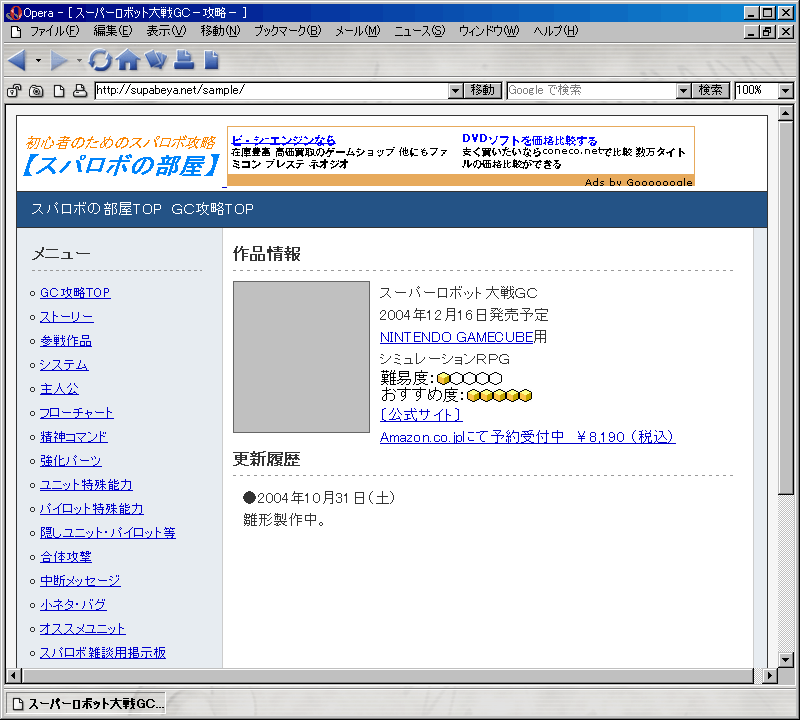Click the small printer icon by address bar
The height and width of the screenshot is (720, 800).
pyautogui.click(x=80, y=91)
